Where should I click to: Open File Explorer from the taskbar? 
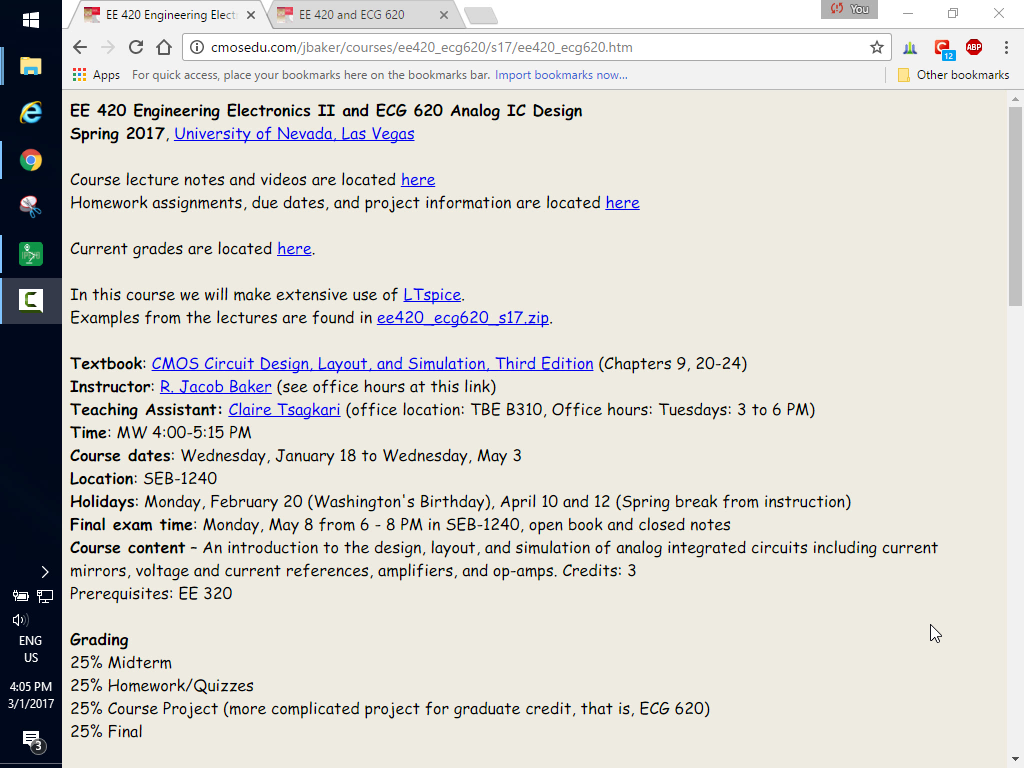[x=31, y=66]
